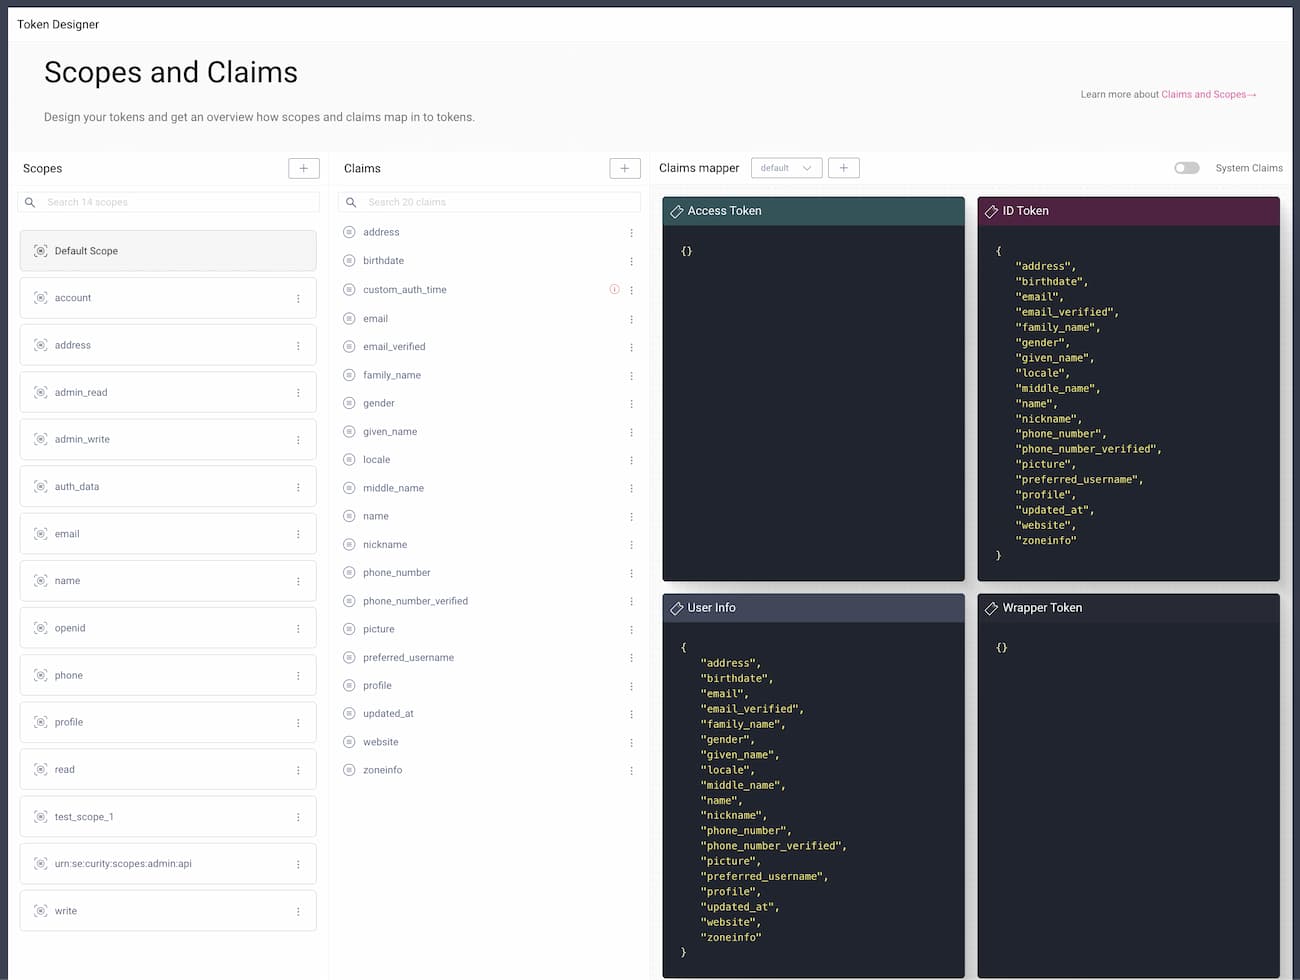The height and width of the screenshot is (980, 1300).
Task: Select the User Info panel header
Action: [x=812, y=608]
